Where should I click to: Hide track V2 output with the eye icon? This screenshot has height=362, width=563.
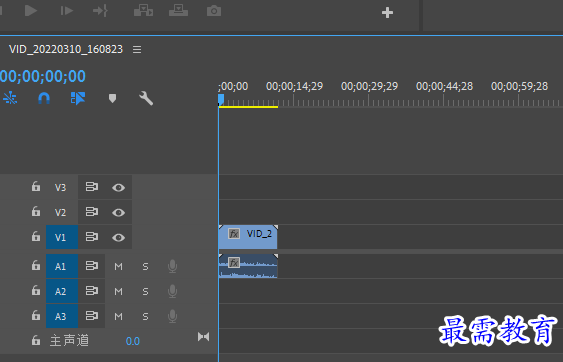118,213
